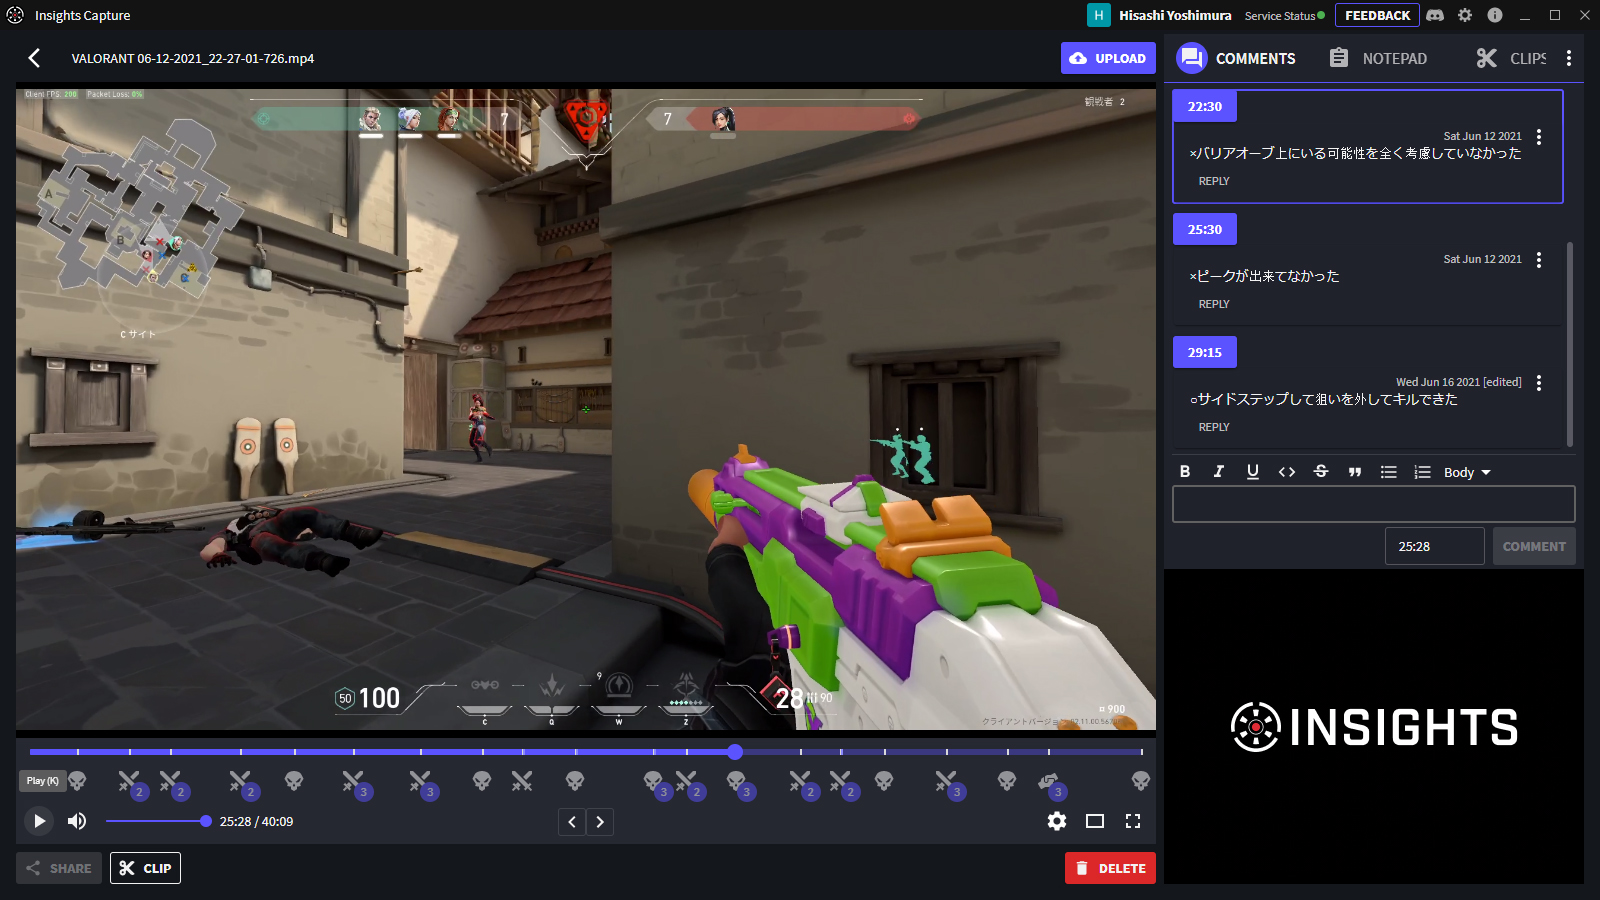Open options menu for the 29:15 comment
Image resolution: width=1600 pixels, height=900 pixels.
click(1539, 383)
